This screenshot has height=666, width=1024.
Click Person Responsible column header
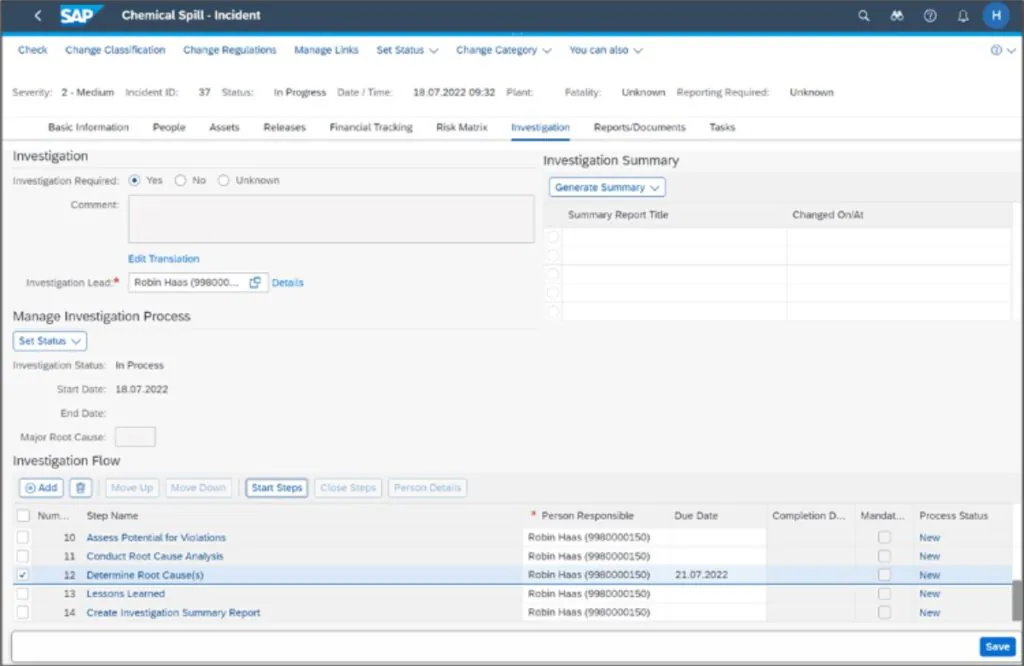click(x=587, y=516)
